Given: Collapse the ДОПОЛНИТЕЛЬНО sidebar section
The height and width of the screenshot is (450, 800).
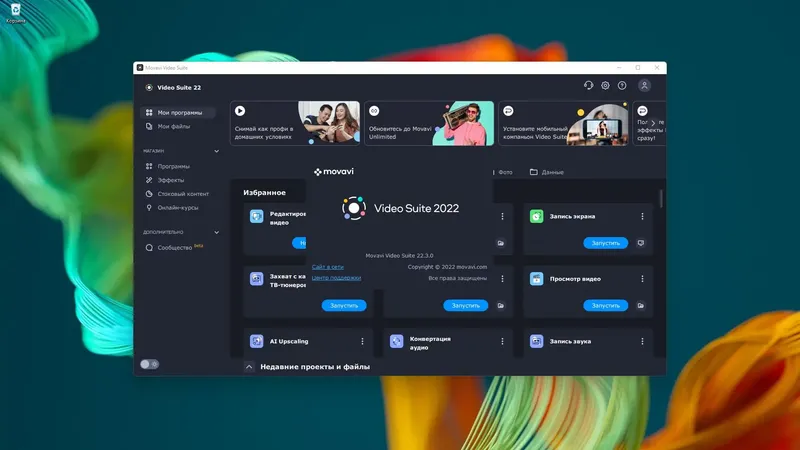Looking at the screenshot, I should [216, 233].
